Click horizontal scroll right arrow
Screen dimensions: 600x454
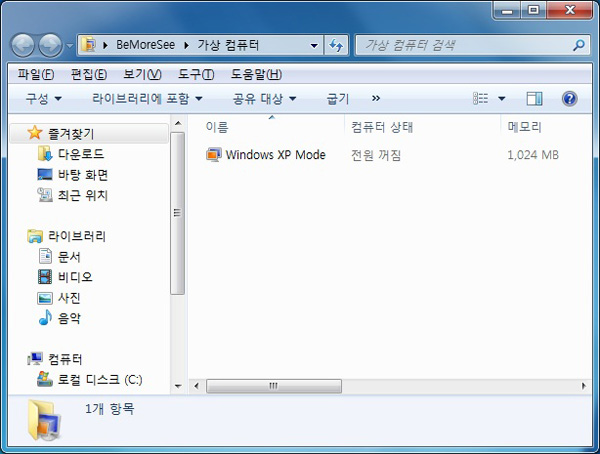584,386
